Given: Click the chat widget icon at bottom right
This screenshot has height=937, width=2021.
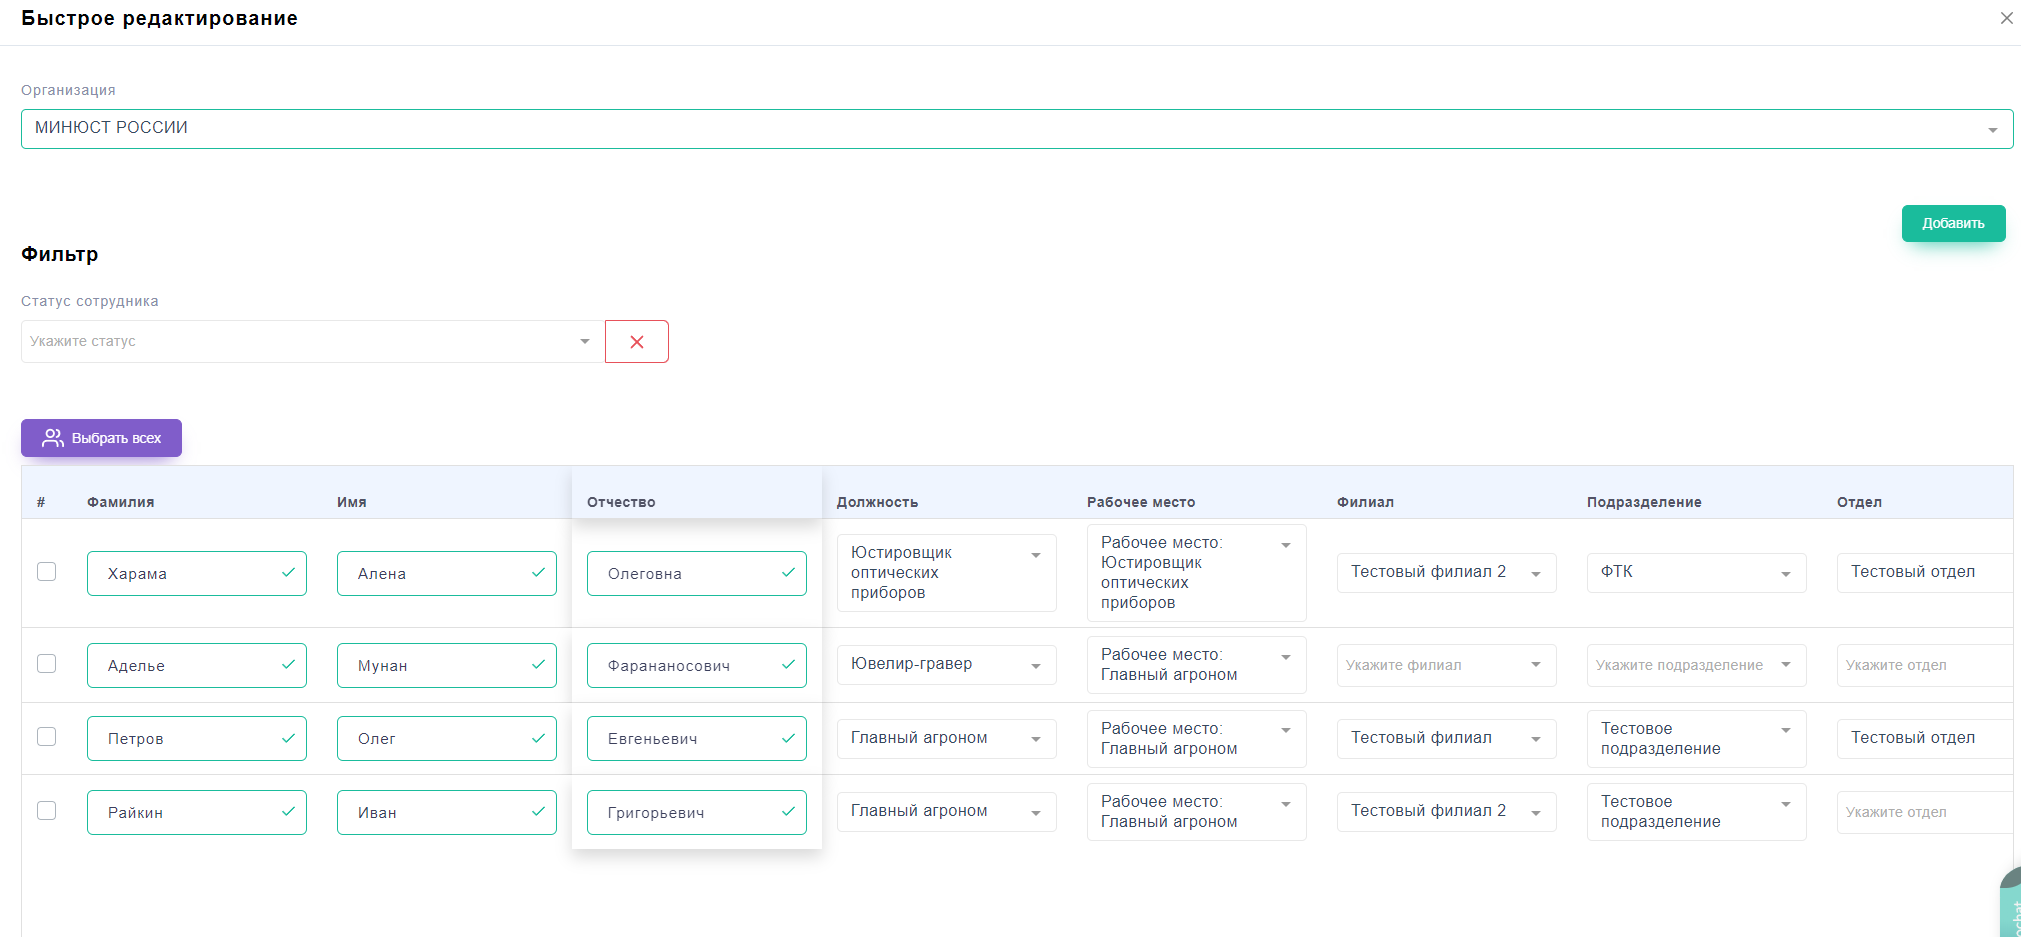Looking at the screenshot, I should click(x=2011, y=905).
